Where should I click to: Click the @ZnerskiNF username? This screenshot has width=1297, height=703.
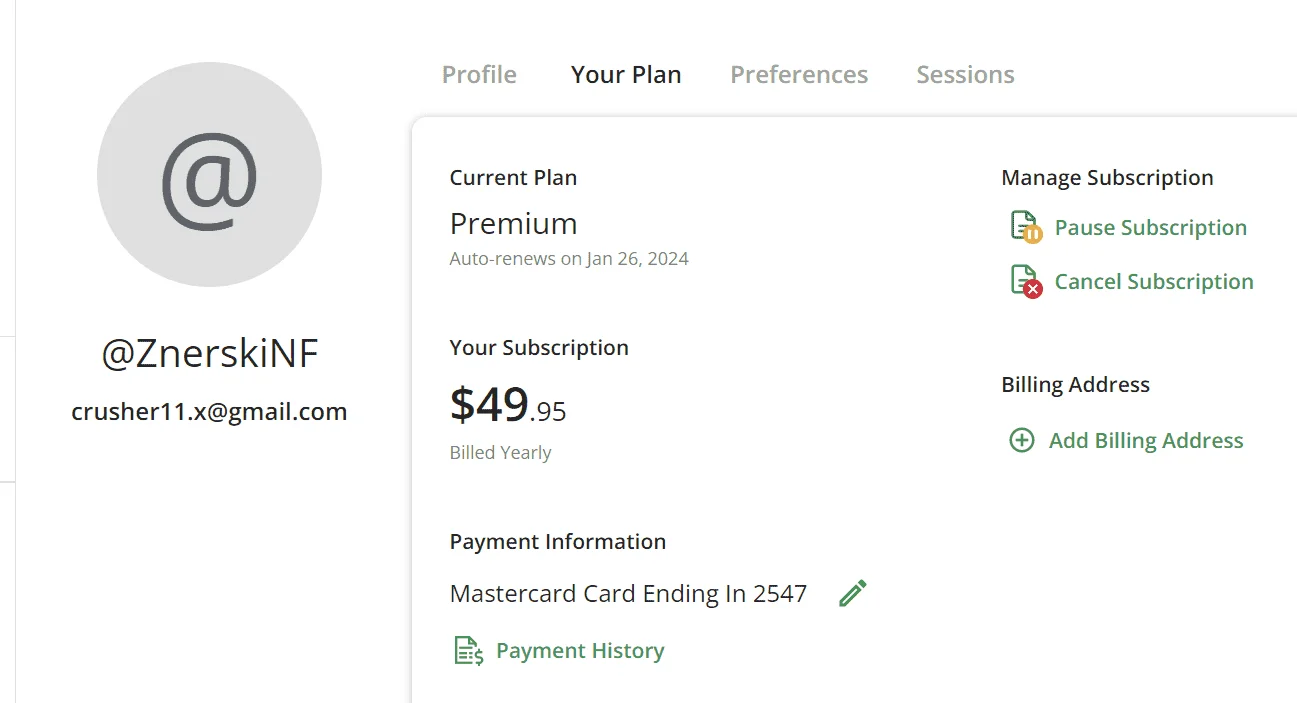(x=210, y=354)
